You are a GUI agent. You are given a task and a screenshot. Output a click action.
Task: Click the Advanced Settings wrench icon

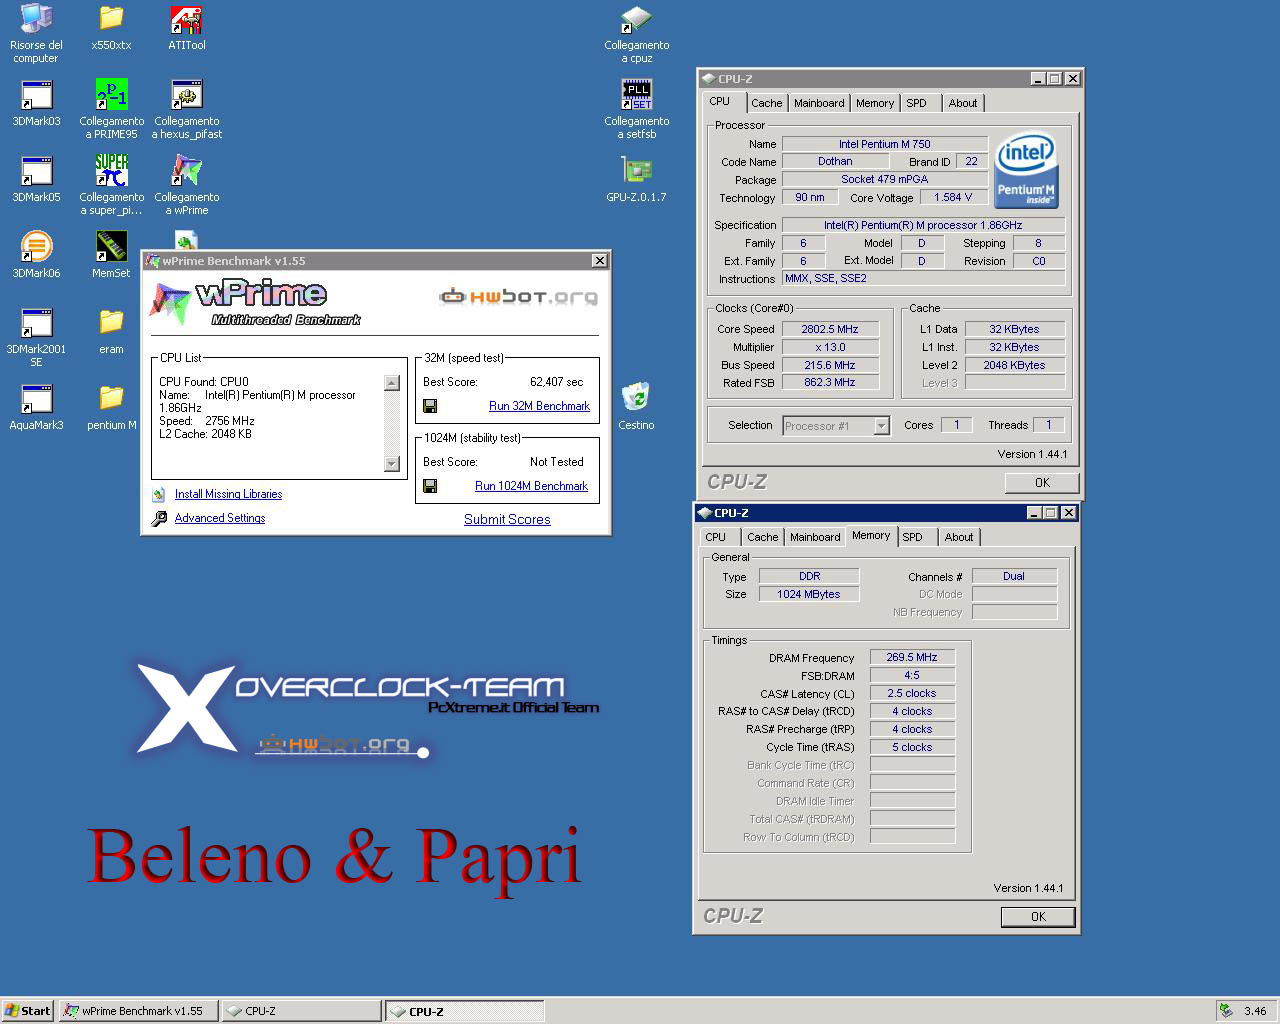click(159, 518)
